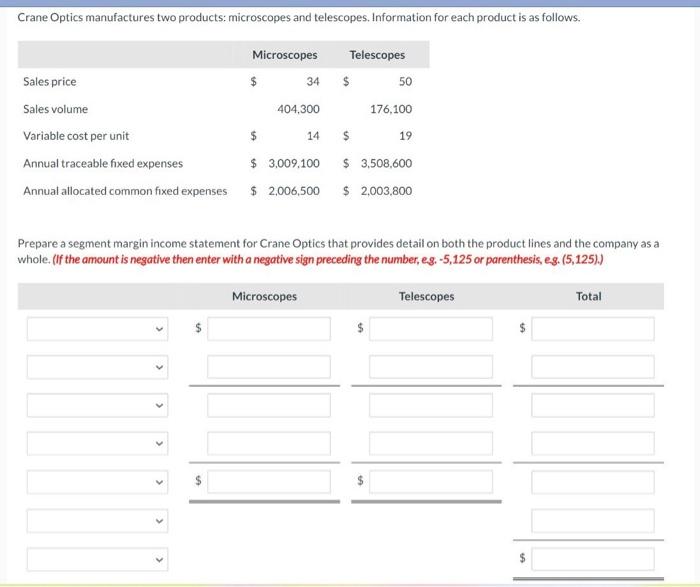Click the 3,009,100 traceable expense value
The image size is (700, 587).
coord(294,163)
